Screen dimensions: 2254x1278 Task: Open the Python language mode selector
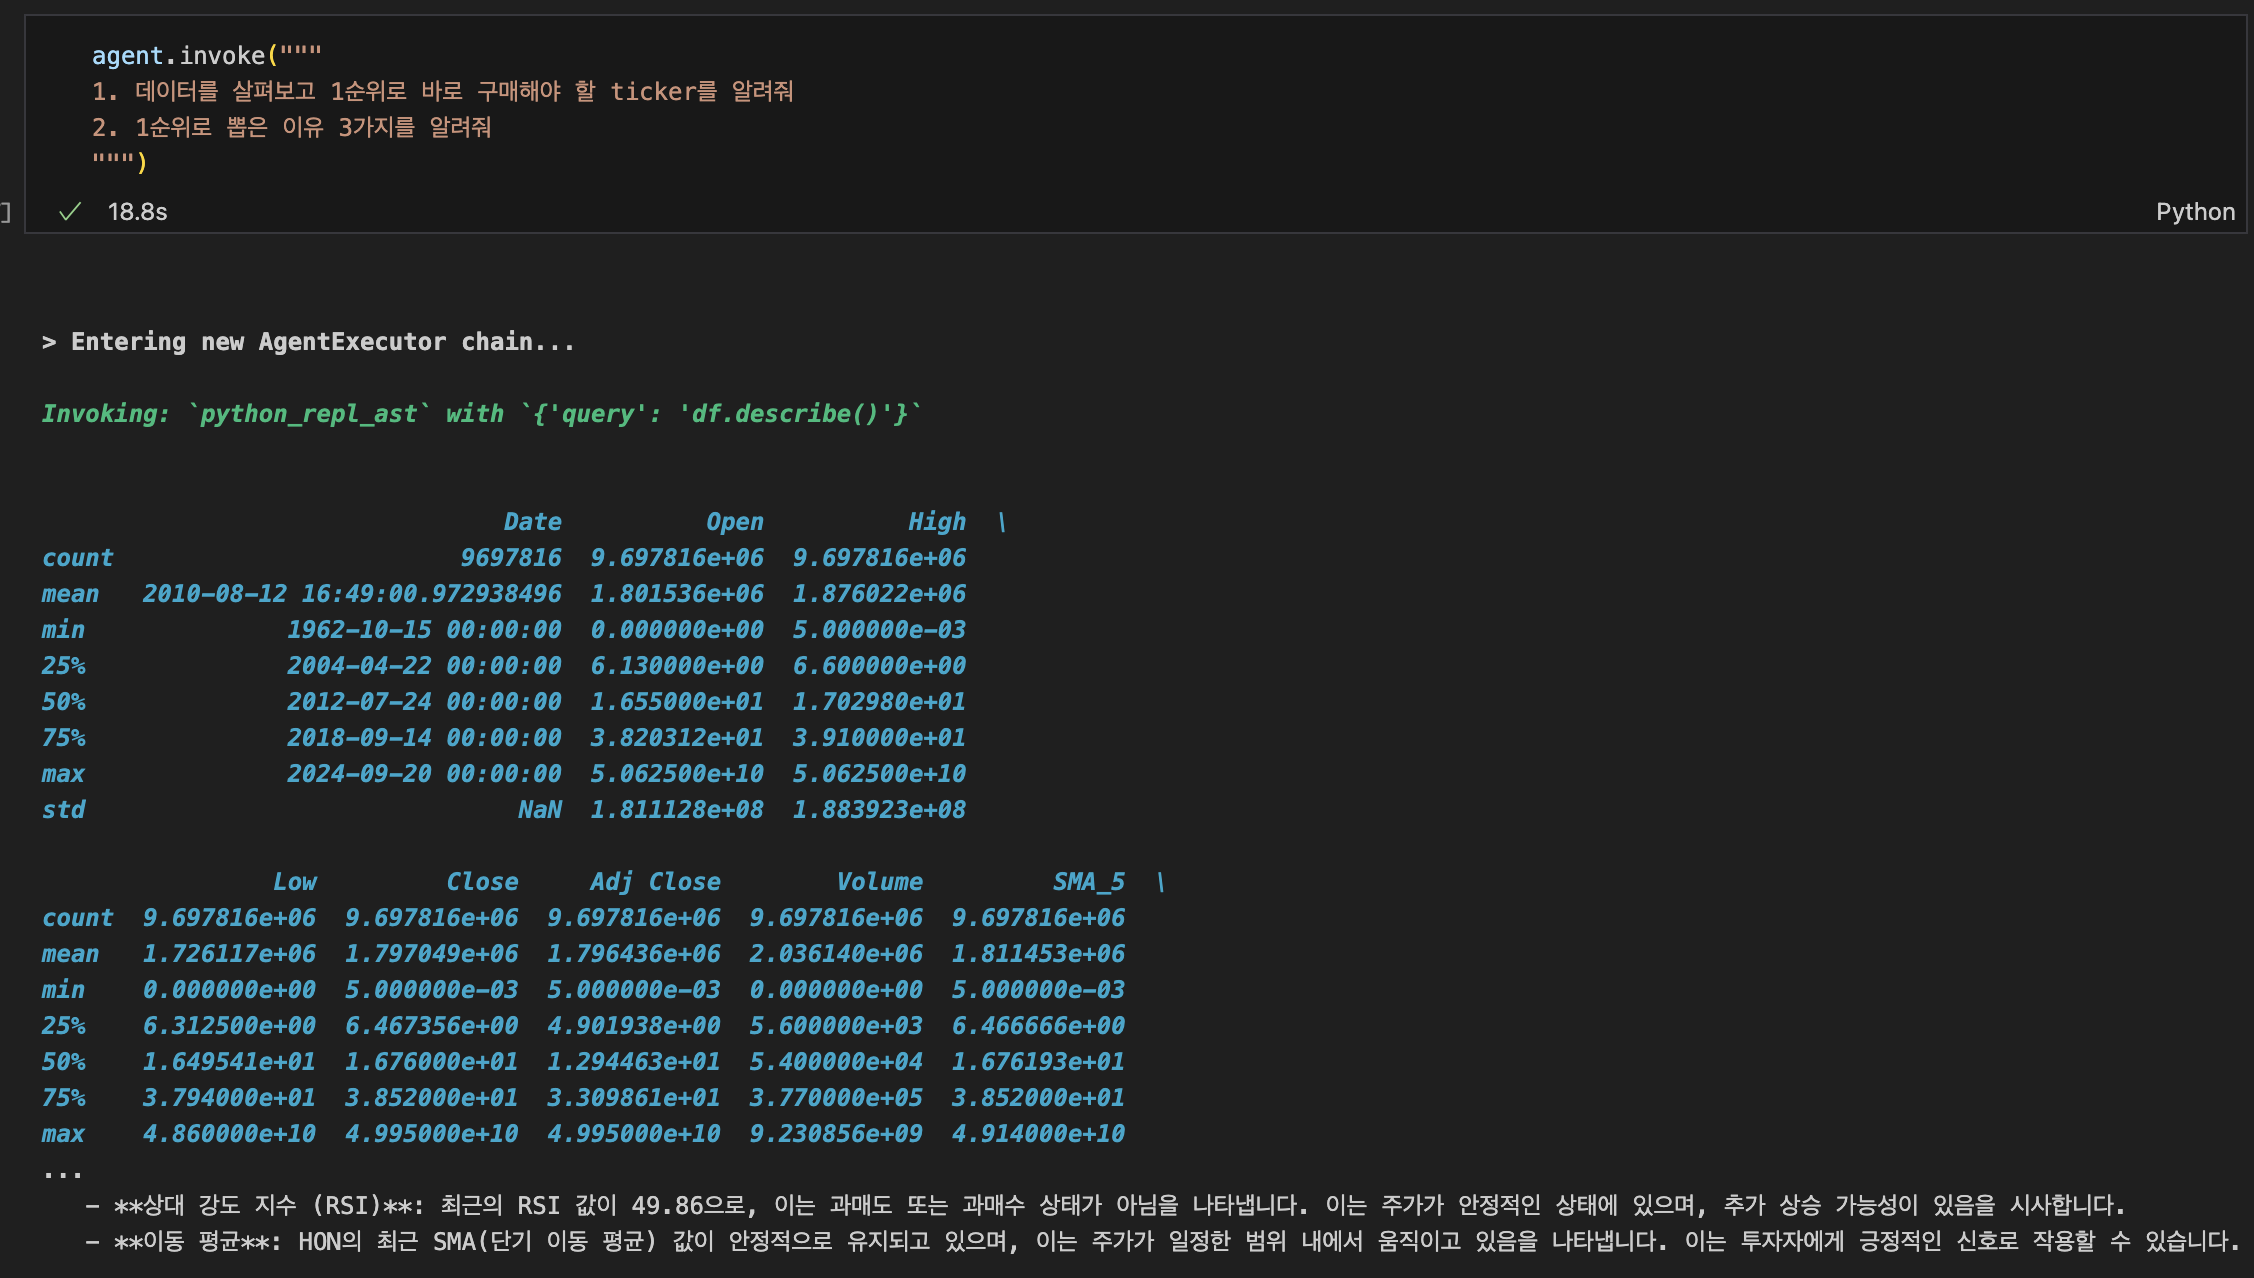(x=2194, y=212)
